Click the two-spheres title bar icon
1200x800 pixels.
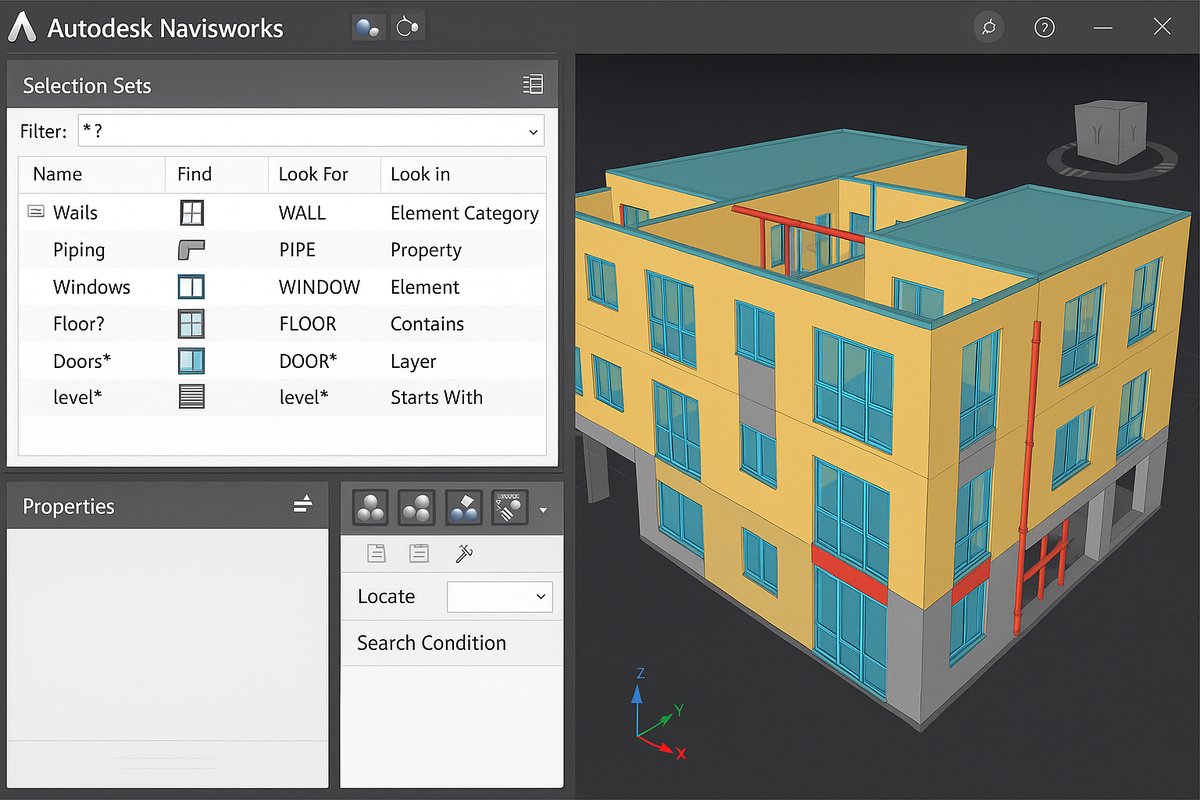pyautogui.click(x=367, y=27)
